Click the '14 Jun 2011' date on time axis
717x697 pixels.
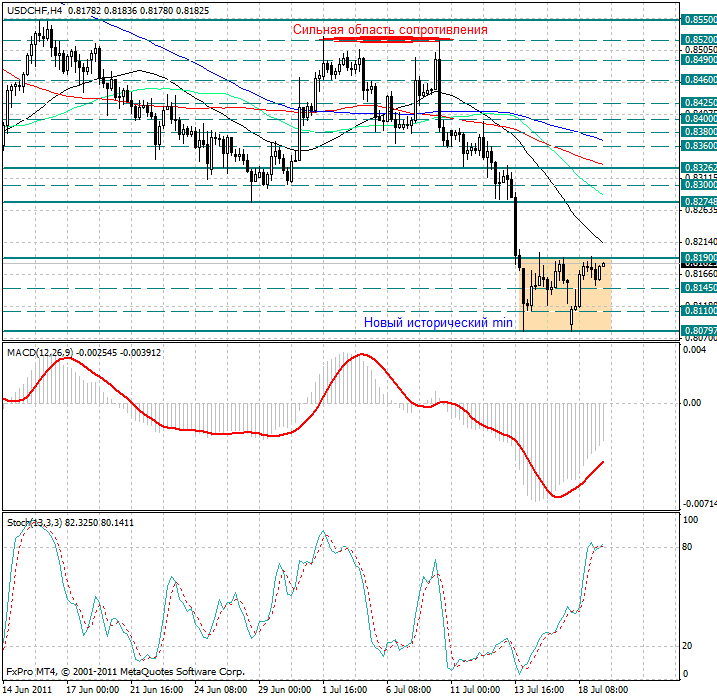(x=29, y=689)
